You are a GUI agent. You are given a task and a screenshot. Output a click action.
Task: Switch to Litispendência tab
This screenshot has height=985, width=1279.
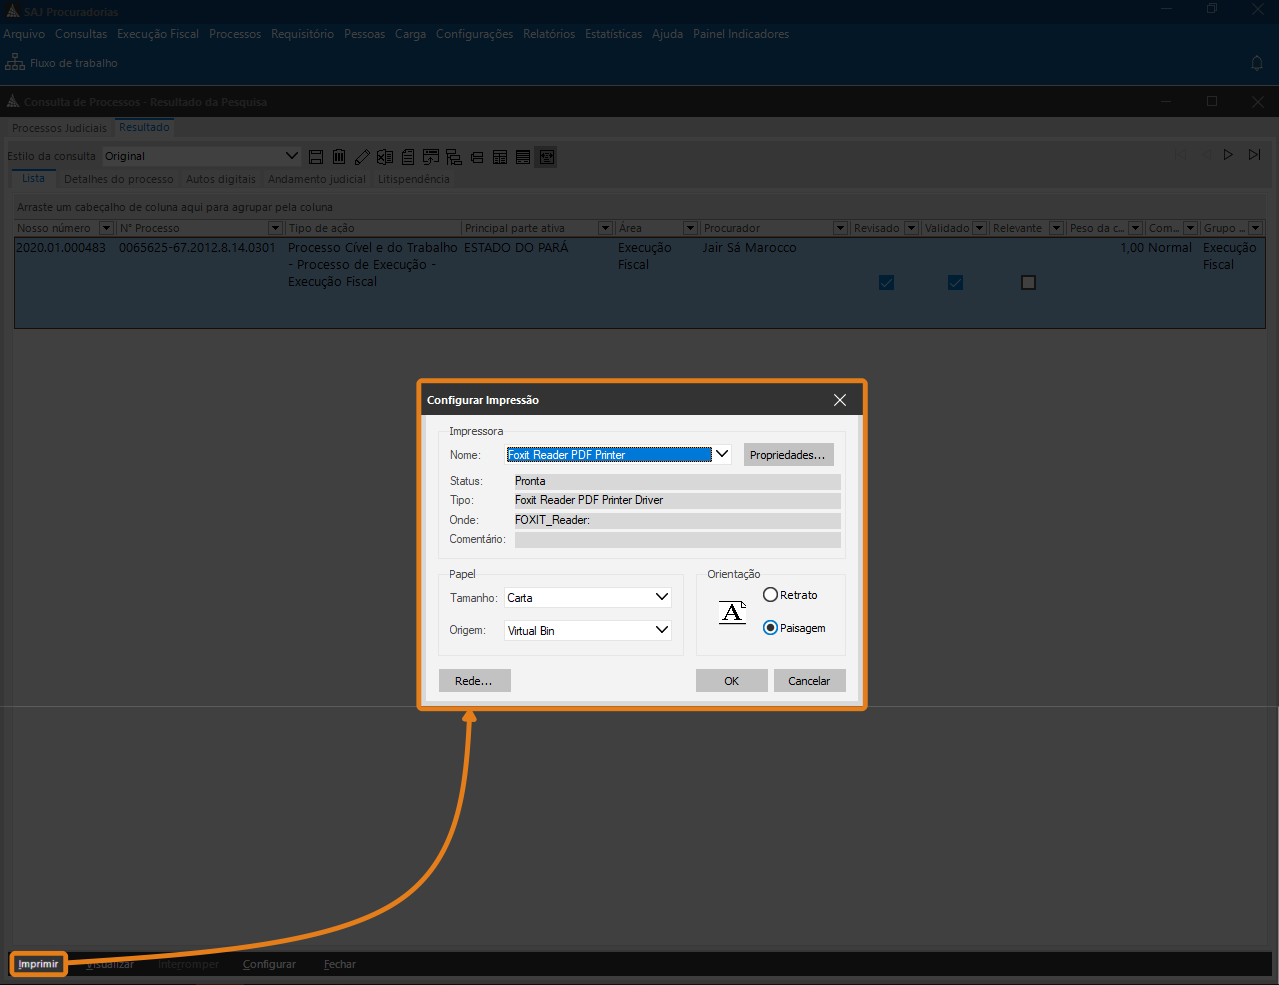point(414,179)
